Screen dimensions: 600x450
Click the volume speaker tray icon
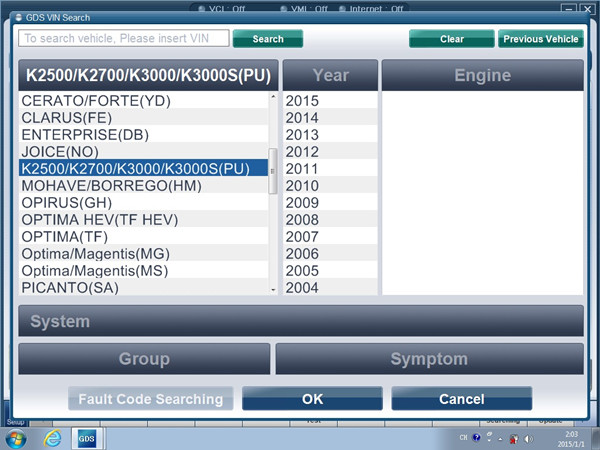click(x=528, y=439)
